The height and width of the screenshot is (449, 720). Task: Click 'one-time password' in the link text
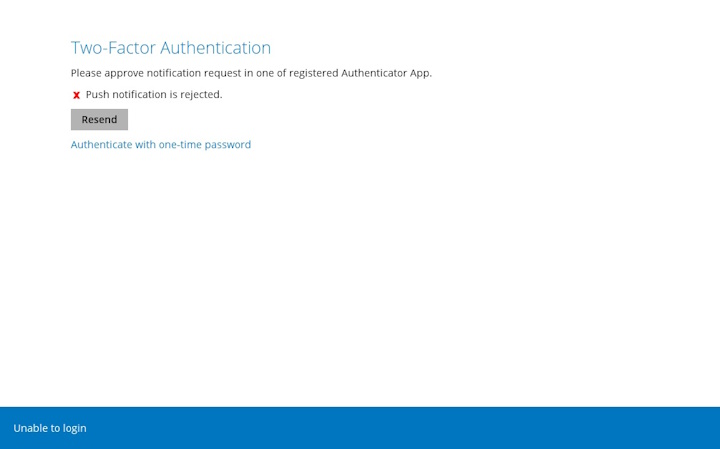[x=205, y=145]
